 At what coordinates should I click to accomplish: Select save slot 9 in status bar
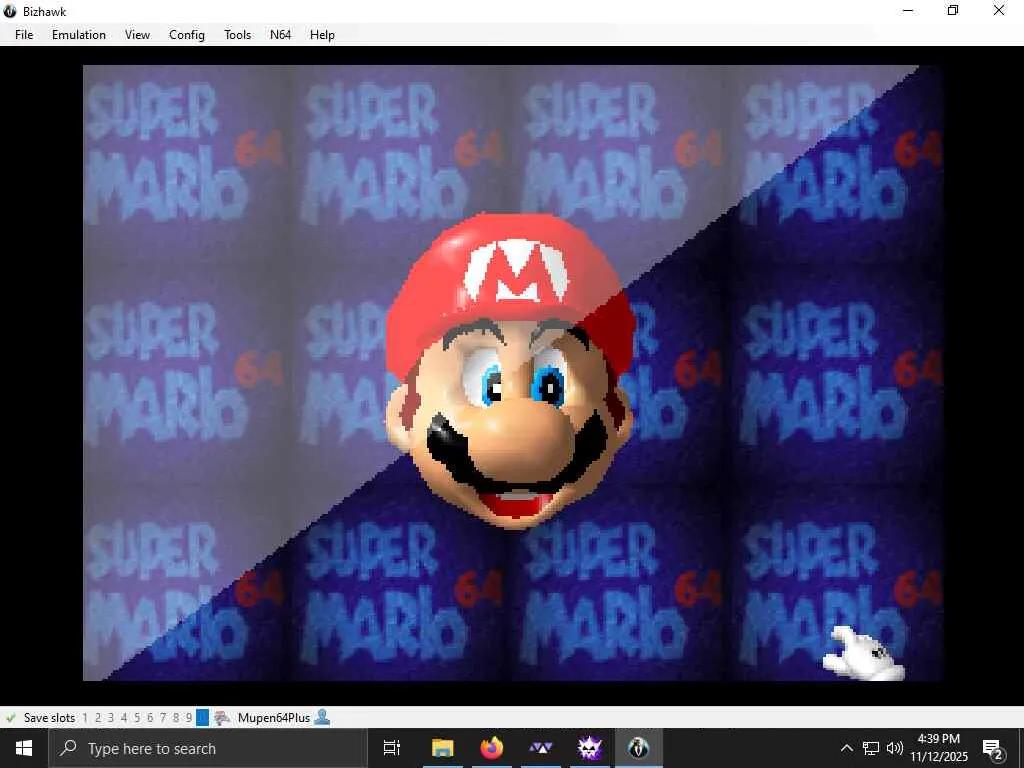[x=189, y=718]
